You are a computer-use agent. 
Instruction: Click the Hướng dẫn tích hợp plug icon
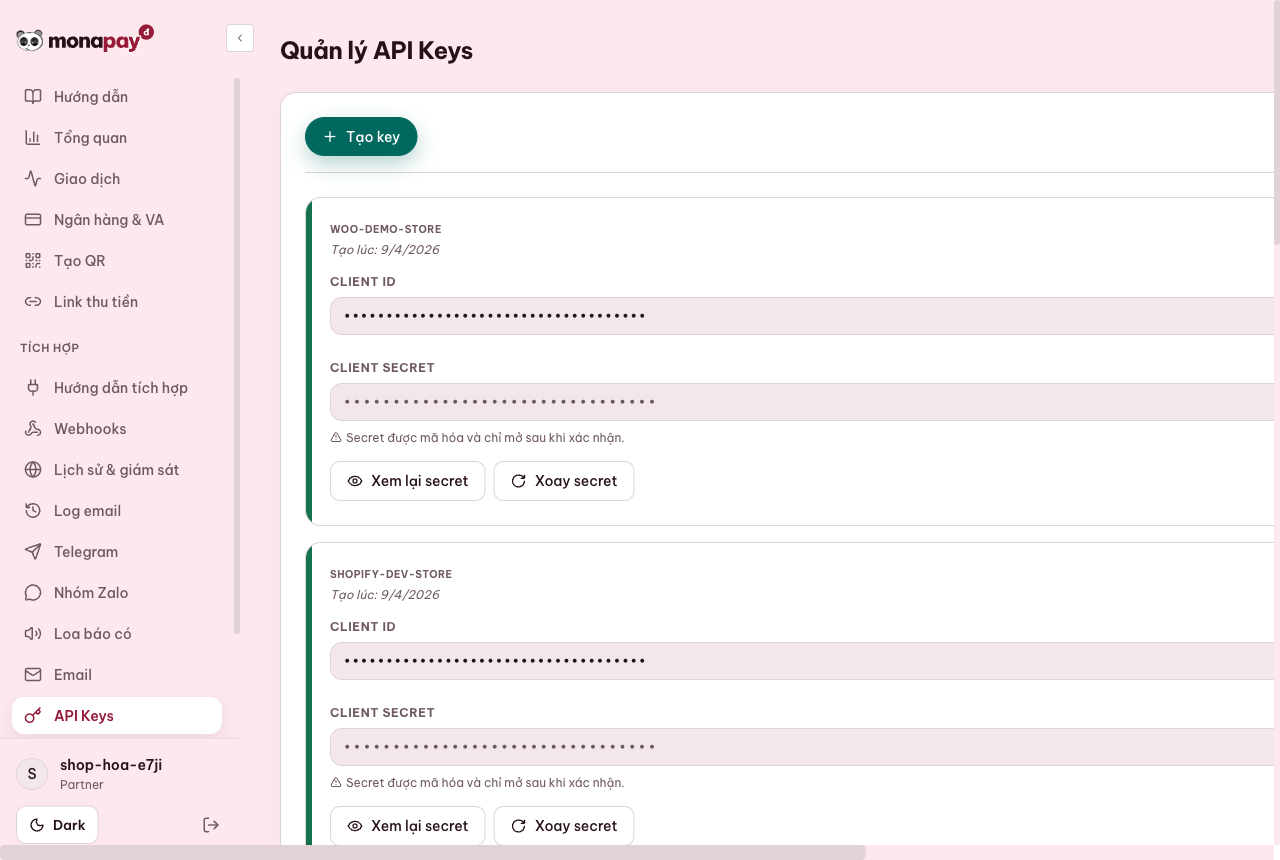[33, 388]
